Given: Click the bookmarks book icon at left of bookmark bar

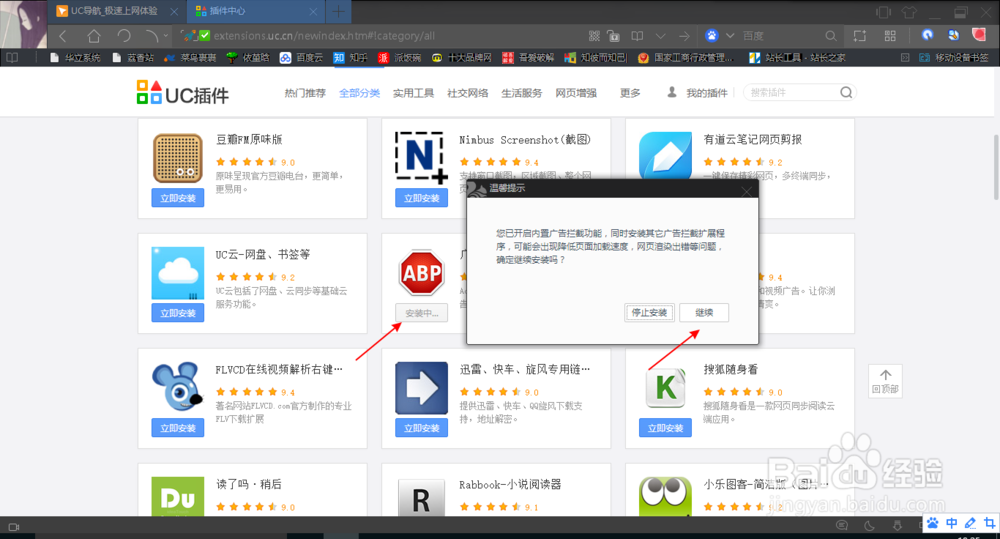Looking at the screenshot, I should (x=12, y=57).
